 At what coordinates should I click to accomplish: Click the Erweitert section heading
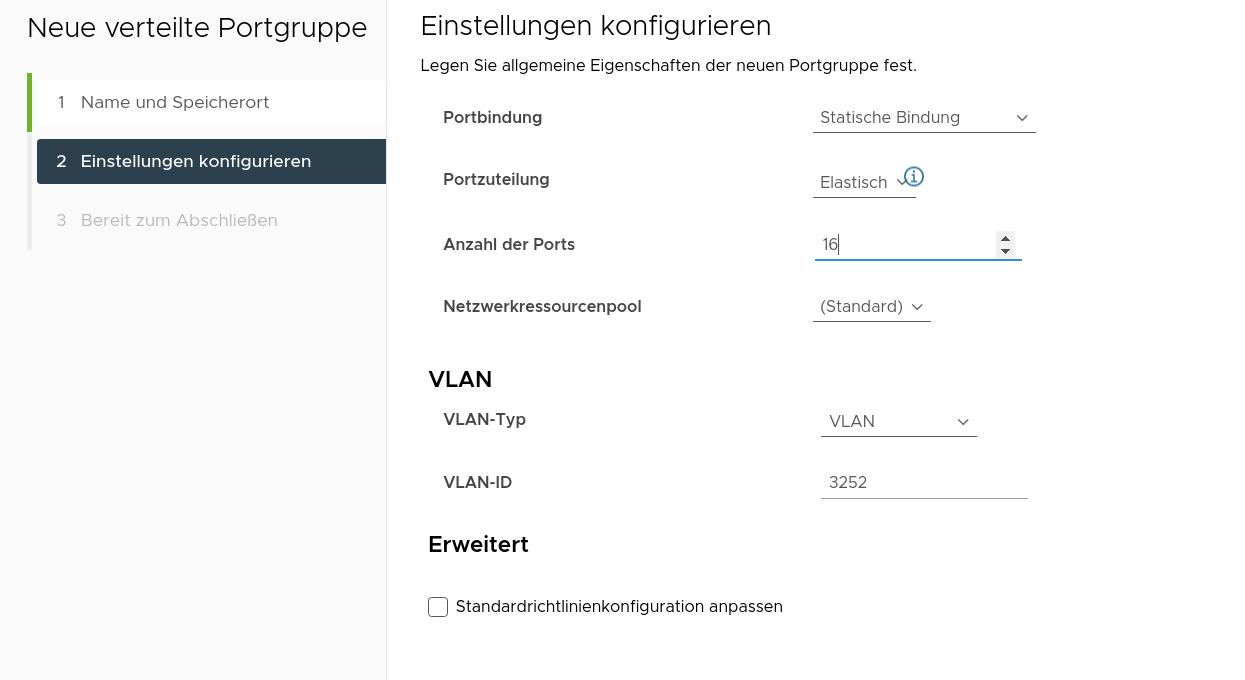coord(478,545)
